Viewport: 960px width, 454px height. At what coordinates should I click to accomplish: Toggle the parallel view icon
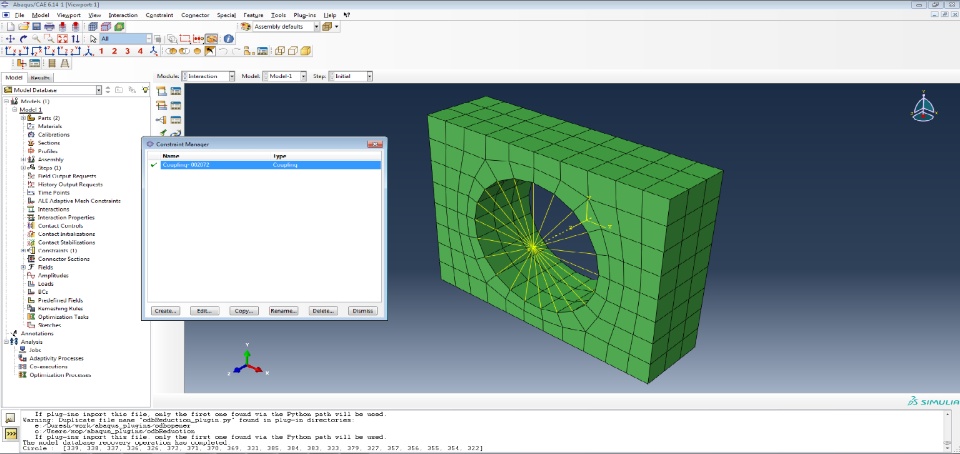pos(52,64)
